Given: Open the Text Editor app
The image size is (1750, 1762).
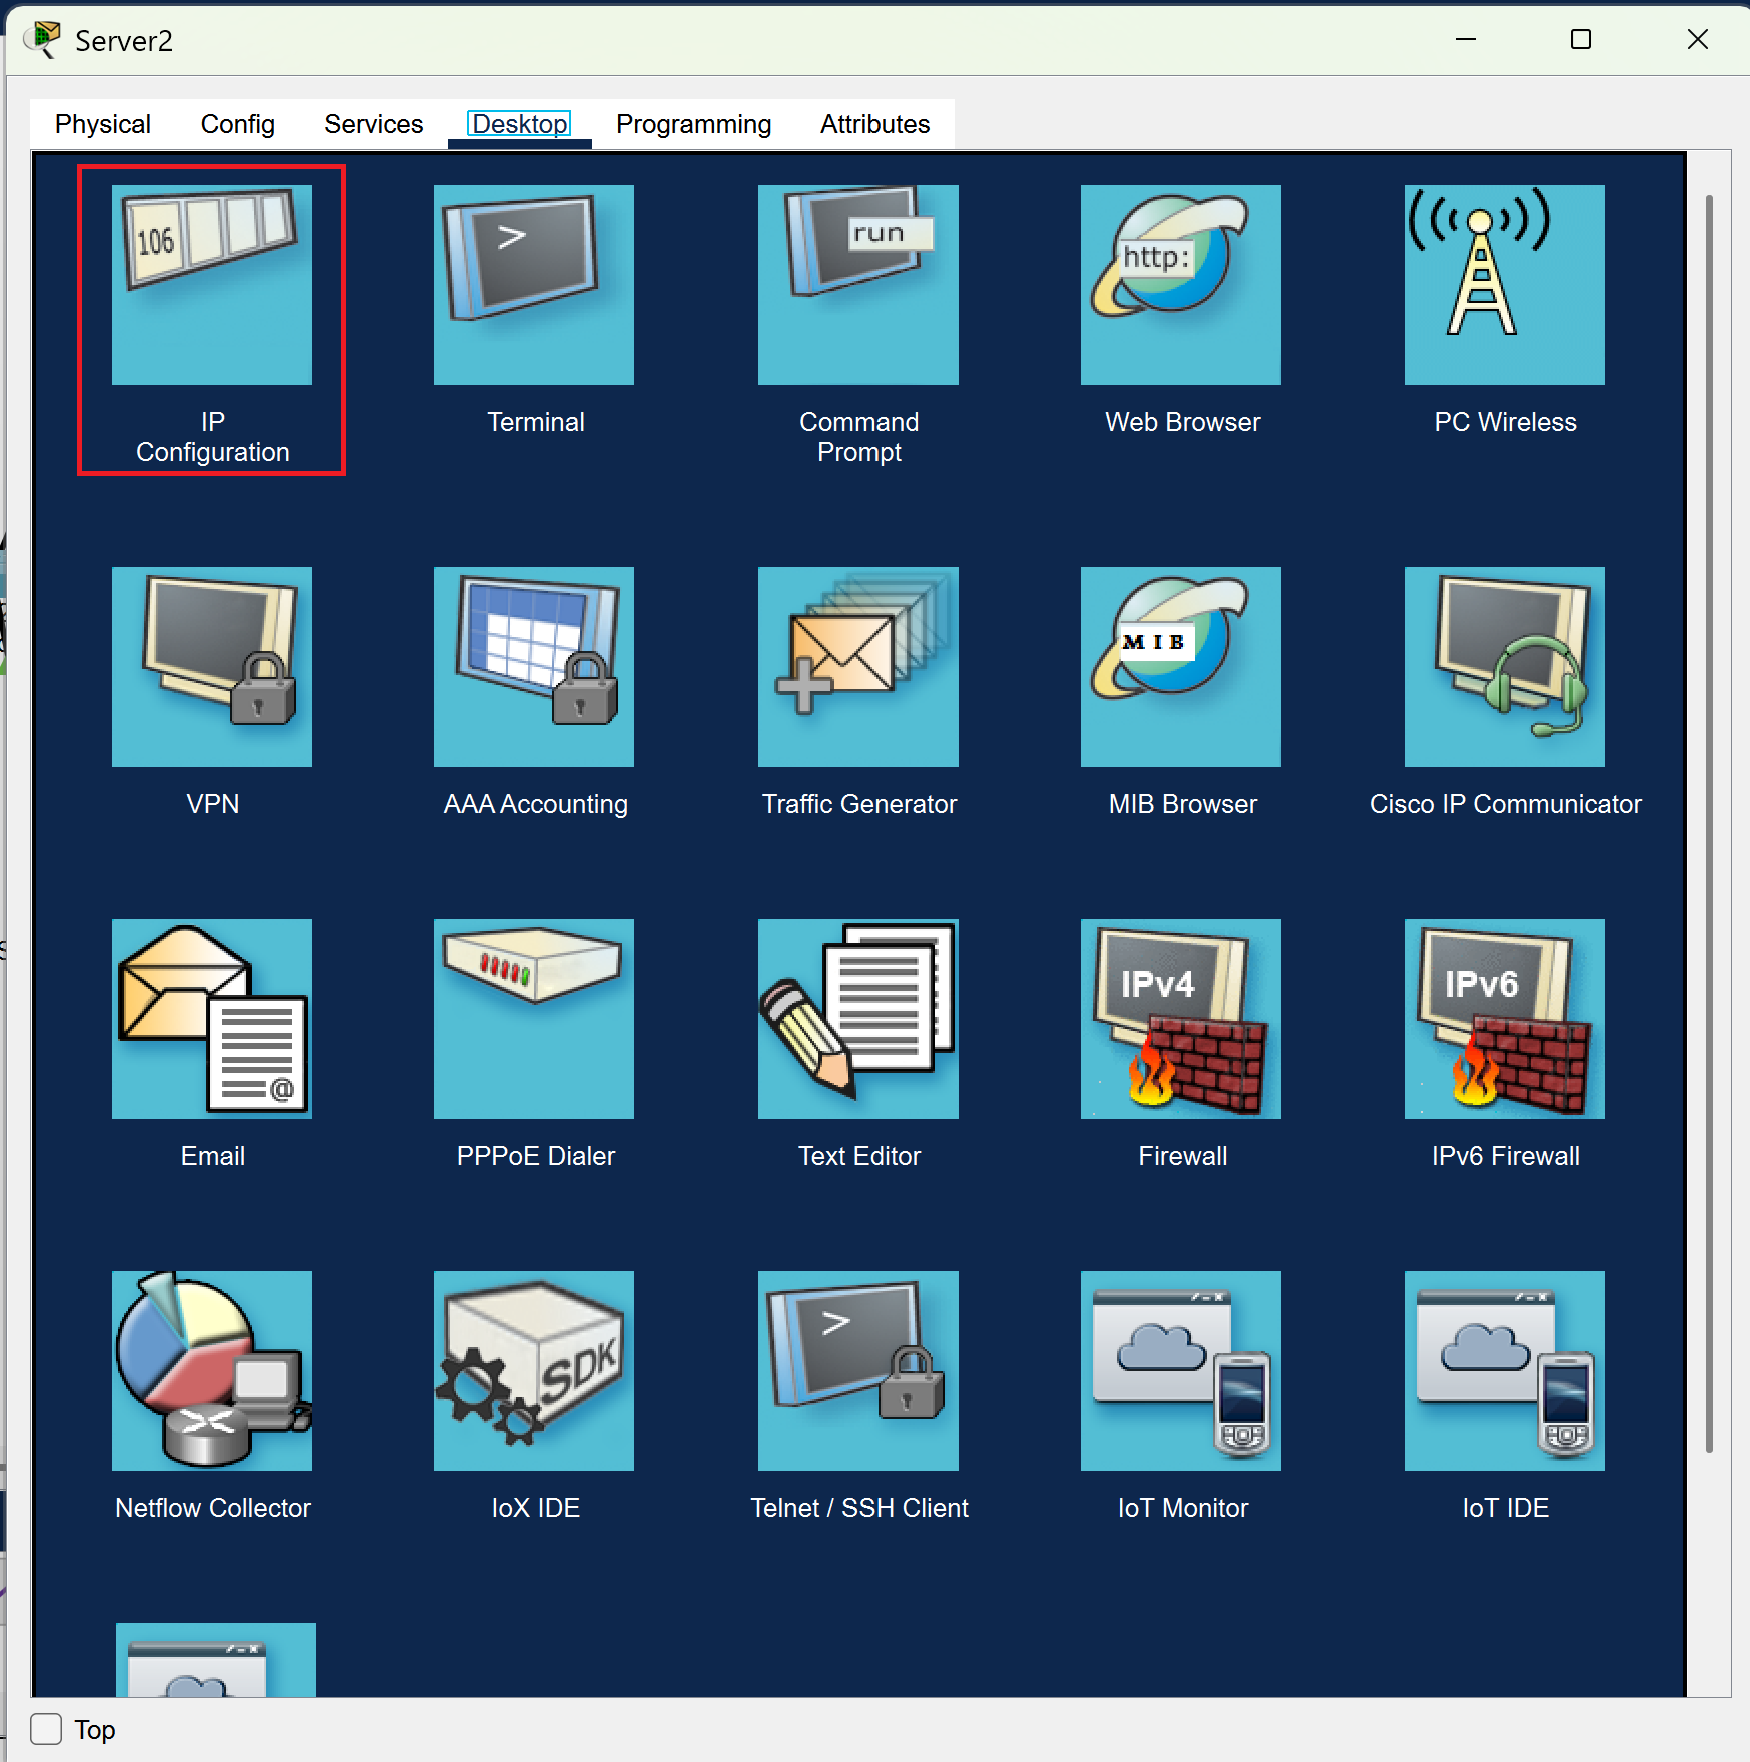Looking at the screenshot, I should pyautogui.click(x=858, y=1019).
